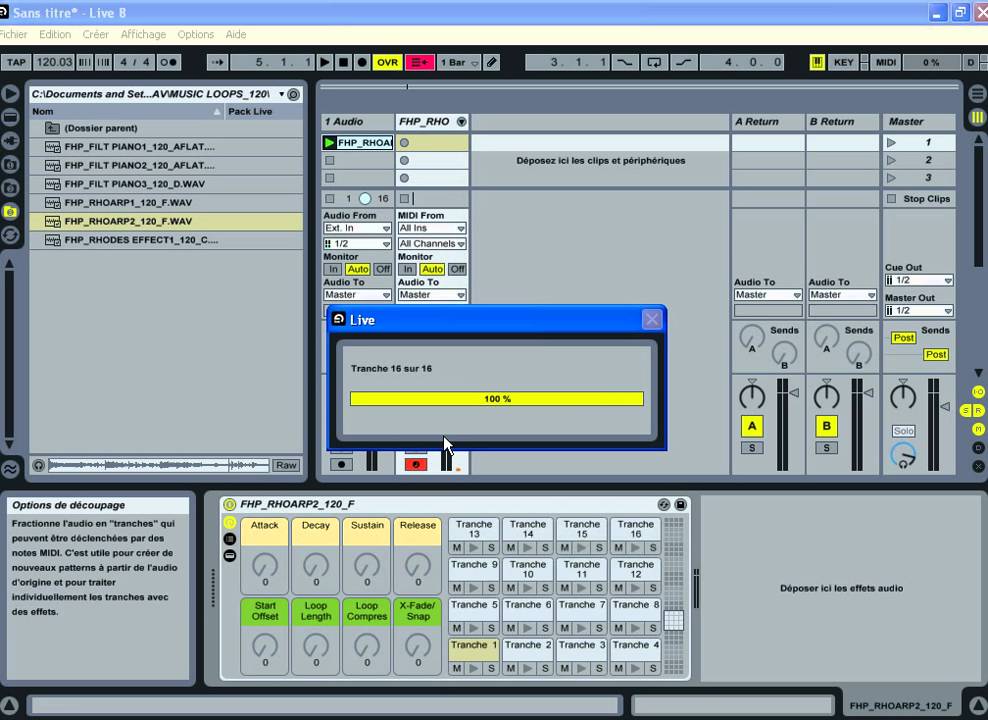The width and height of the screenshot is (988, 720).
Task: Save rack preset disk icon
Action: coord(681,505)
